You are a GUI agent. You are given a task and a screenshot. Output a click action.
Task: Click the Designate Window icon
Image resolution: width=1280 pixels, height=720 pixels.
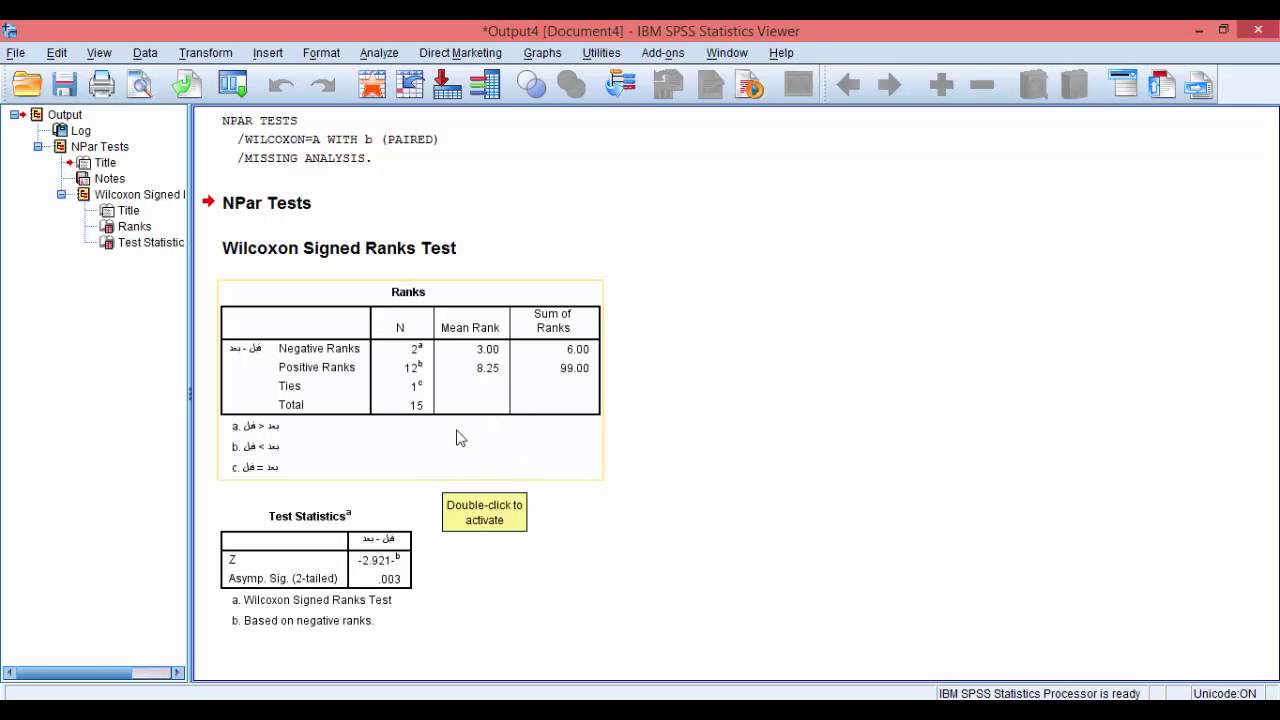(x=621, y=85)
